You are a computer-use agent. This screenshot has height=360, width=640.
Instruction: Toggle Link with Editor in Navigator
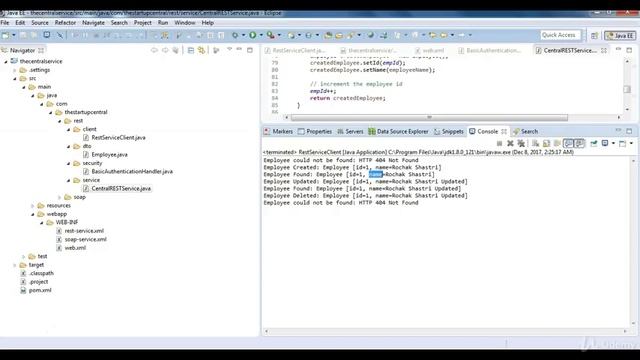(201, 50)
